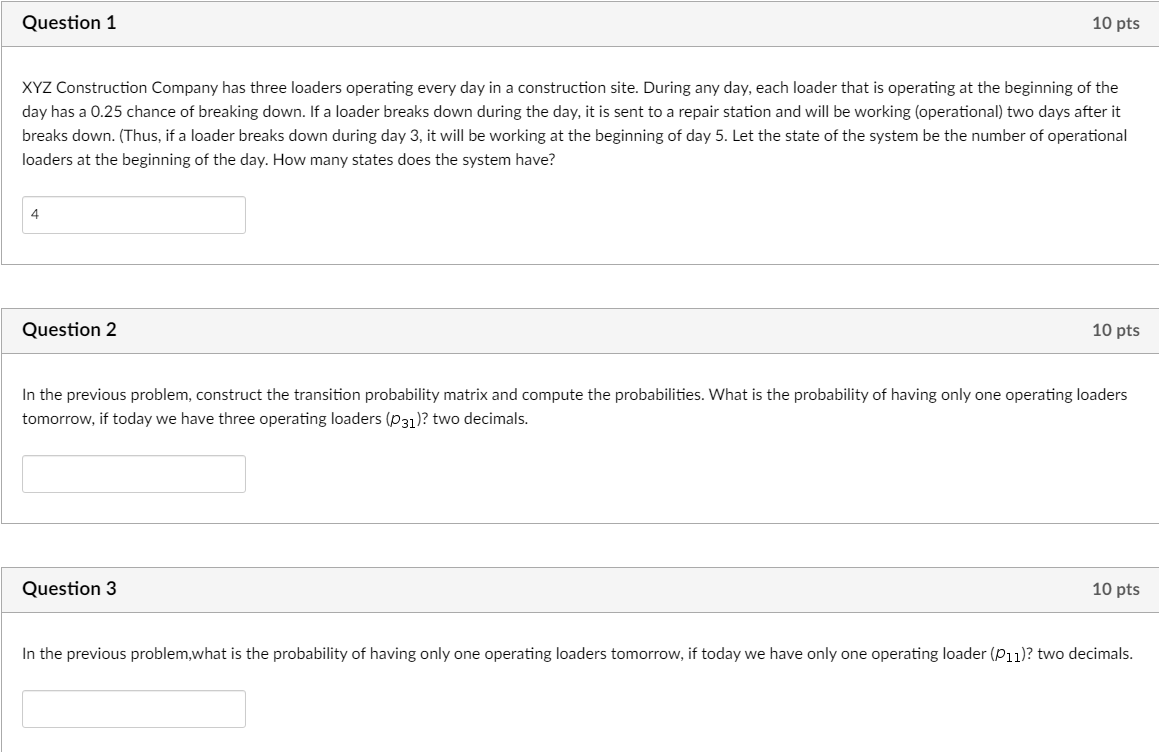Screen dimensions: 1159x752
Task: Click the Question 1 title text
Action: point(69,23)
